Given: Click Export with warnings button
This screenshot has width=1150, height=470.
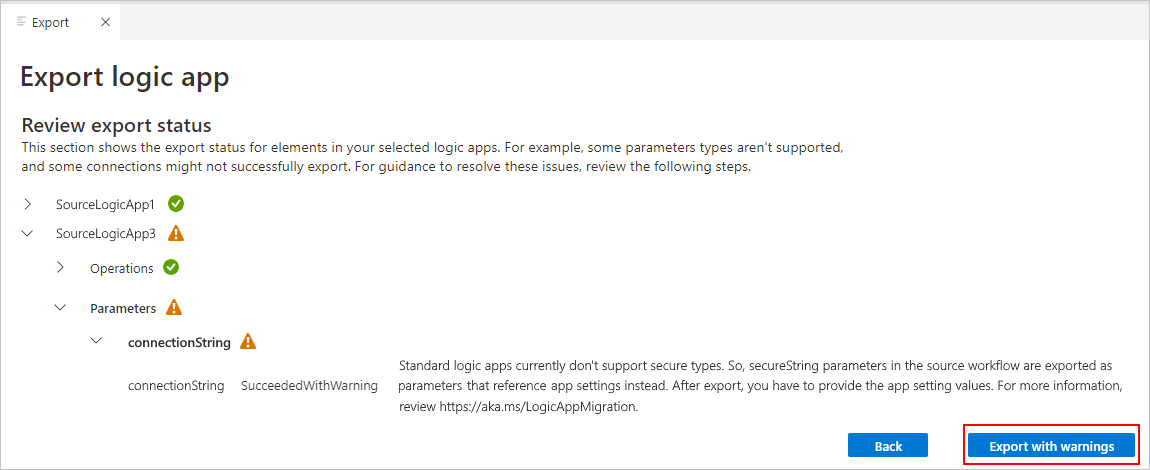Looking at the screenshot, I should pyautogui.click(x=1052, y=445).
